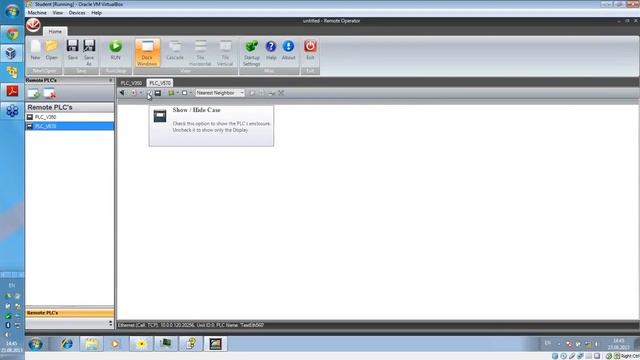Open the VirtualBox Devices menu
This screenshot has height=360, width=640.
coord(77,13)
